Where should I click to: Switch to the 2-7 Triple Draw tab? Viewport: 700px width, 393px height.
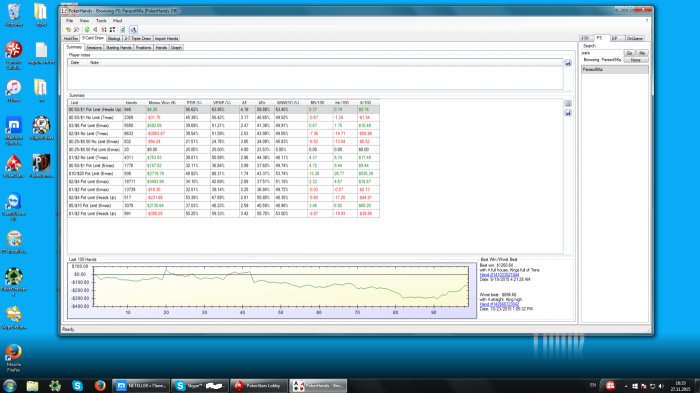[x=138, y=39]
